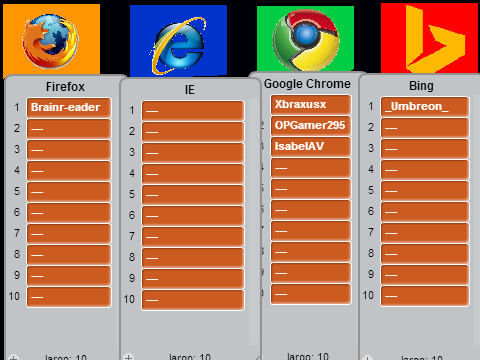Select the last entry in the Google Chrome list

pyautogui.click(x=311, y=294)
